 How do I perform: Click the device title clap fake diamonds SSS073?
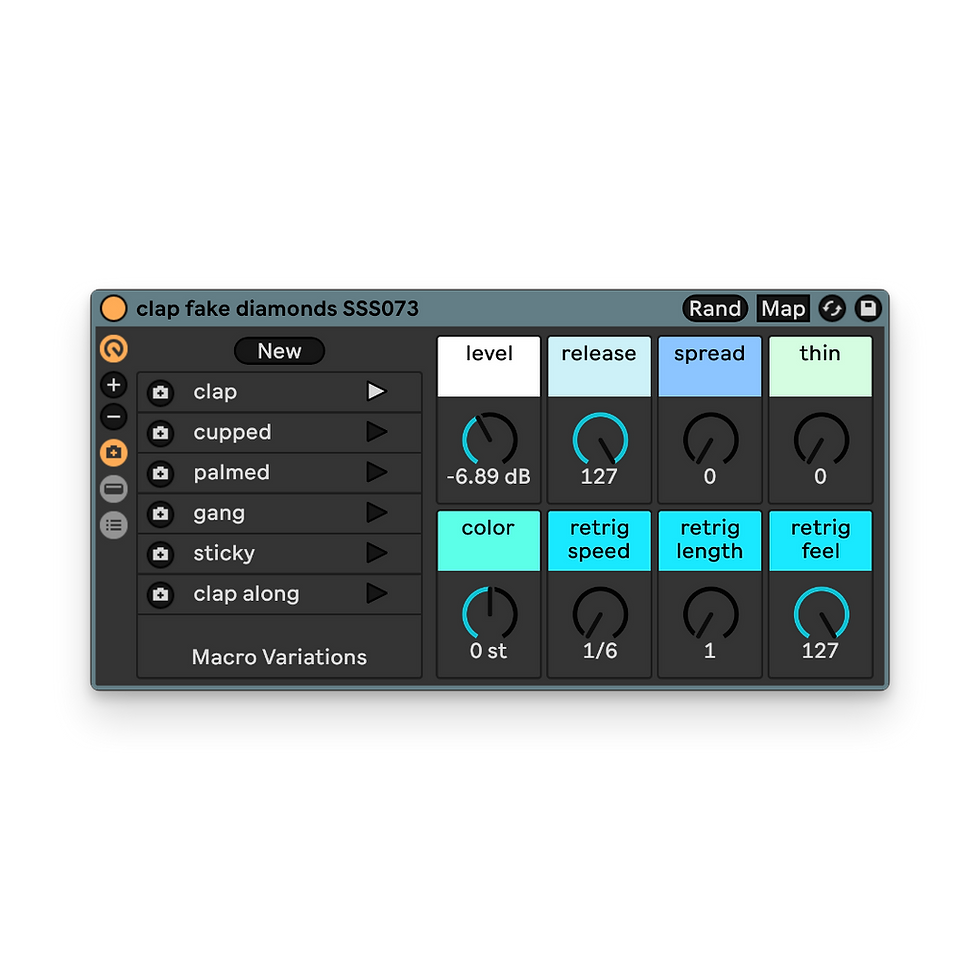pyautogui.click(x=278, y=309)
